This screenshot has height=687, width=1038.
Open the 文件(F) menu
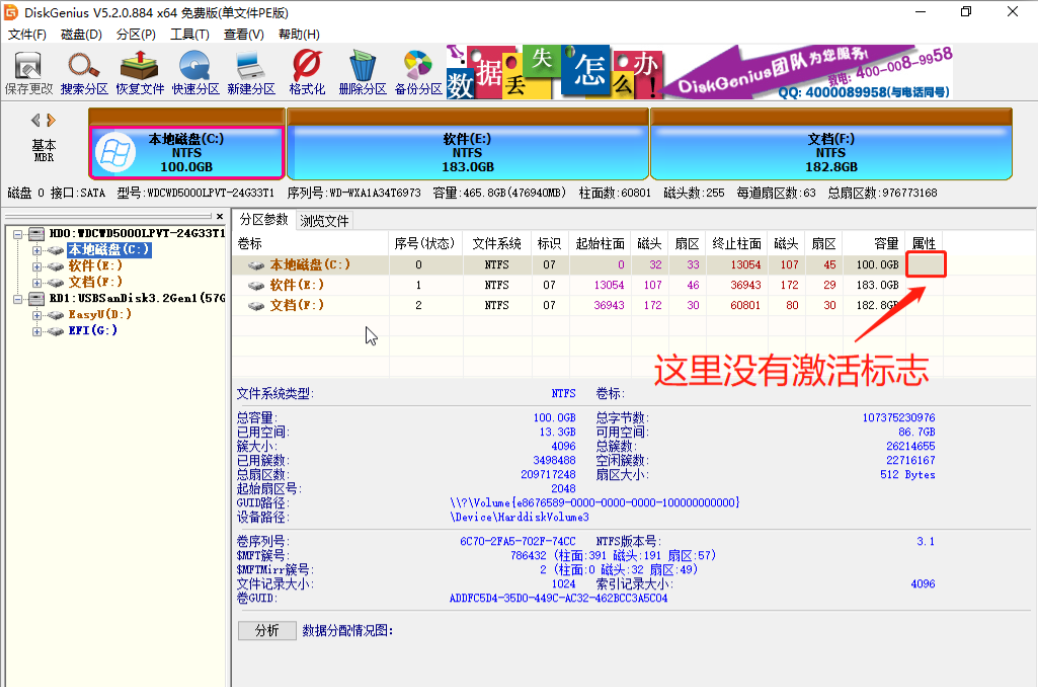[x=27, y=34]
